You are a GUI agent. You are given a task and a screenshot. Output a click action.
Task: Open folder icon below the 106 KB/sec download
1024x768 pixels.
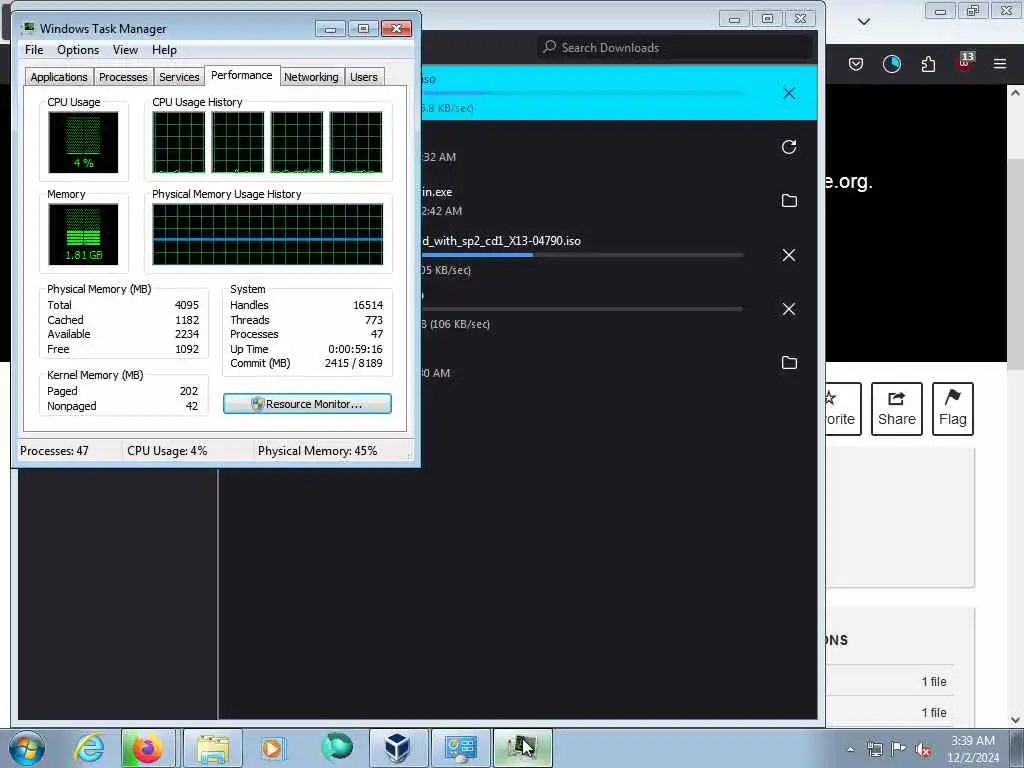789,362
